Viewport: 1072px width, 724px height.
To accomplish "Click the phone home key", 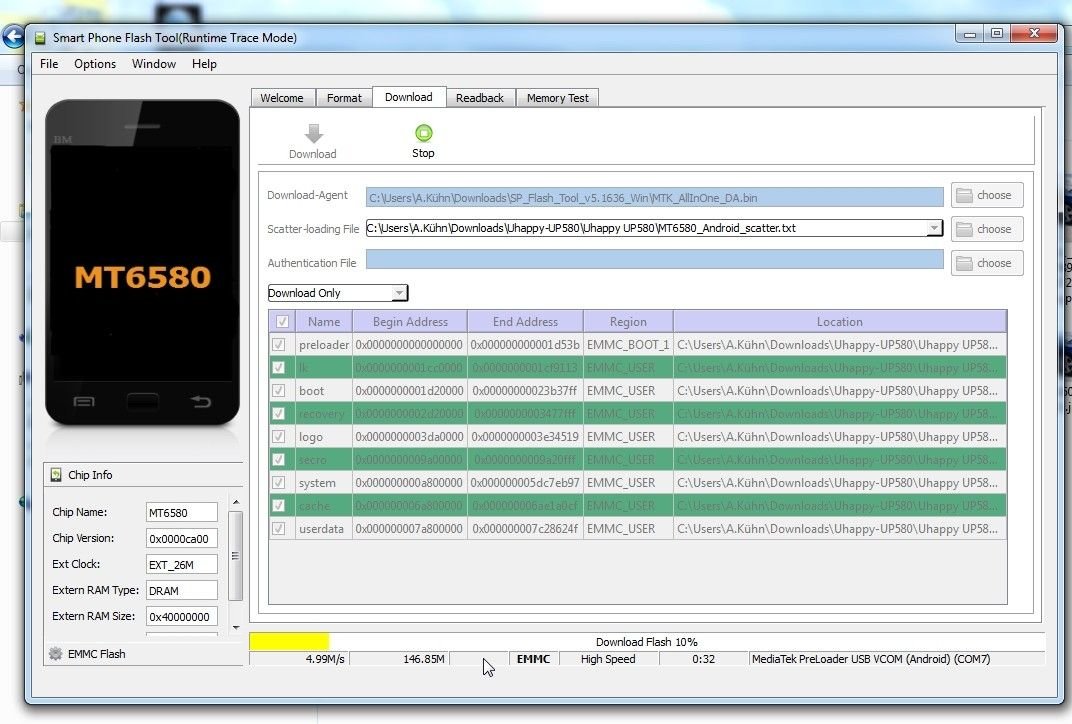I will 142,401.
